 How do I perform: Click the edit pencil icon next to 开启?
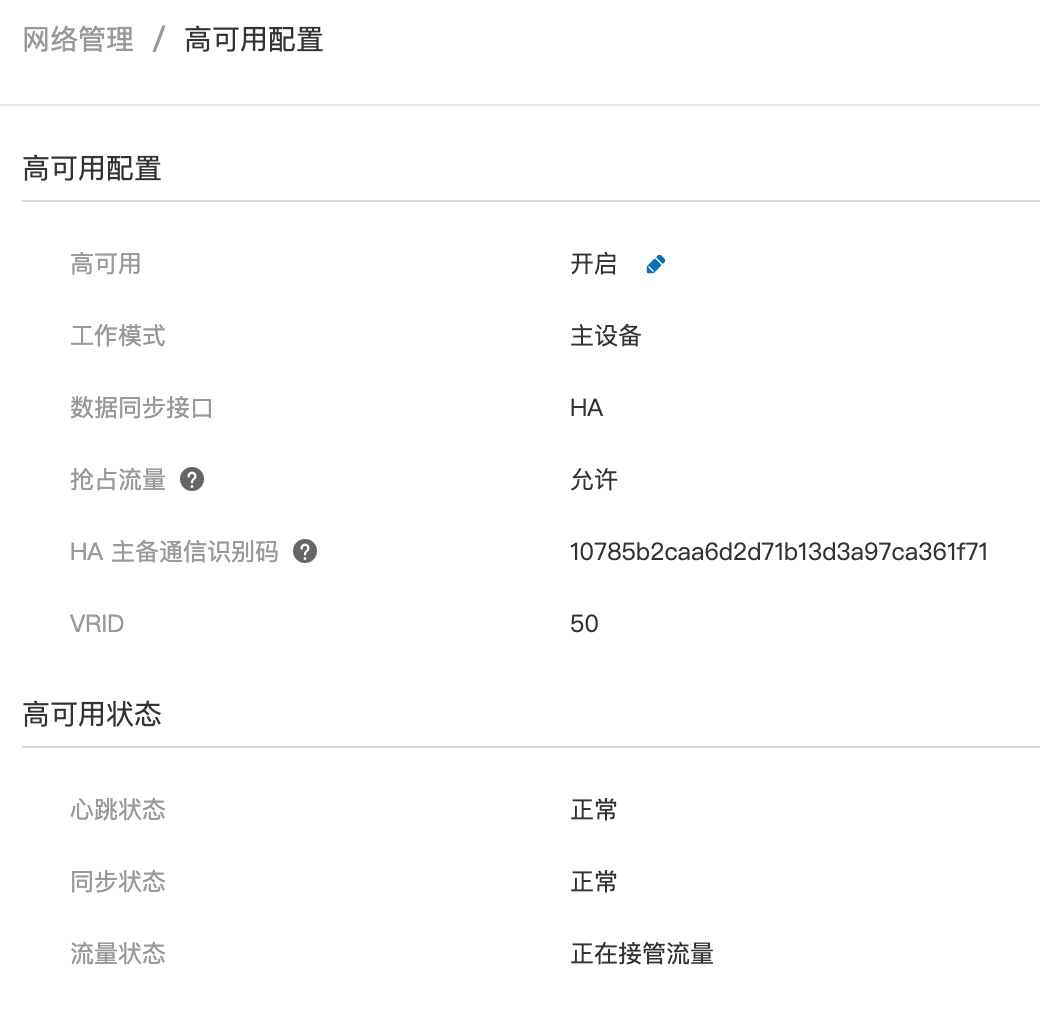click(656, 265)
